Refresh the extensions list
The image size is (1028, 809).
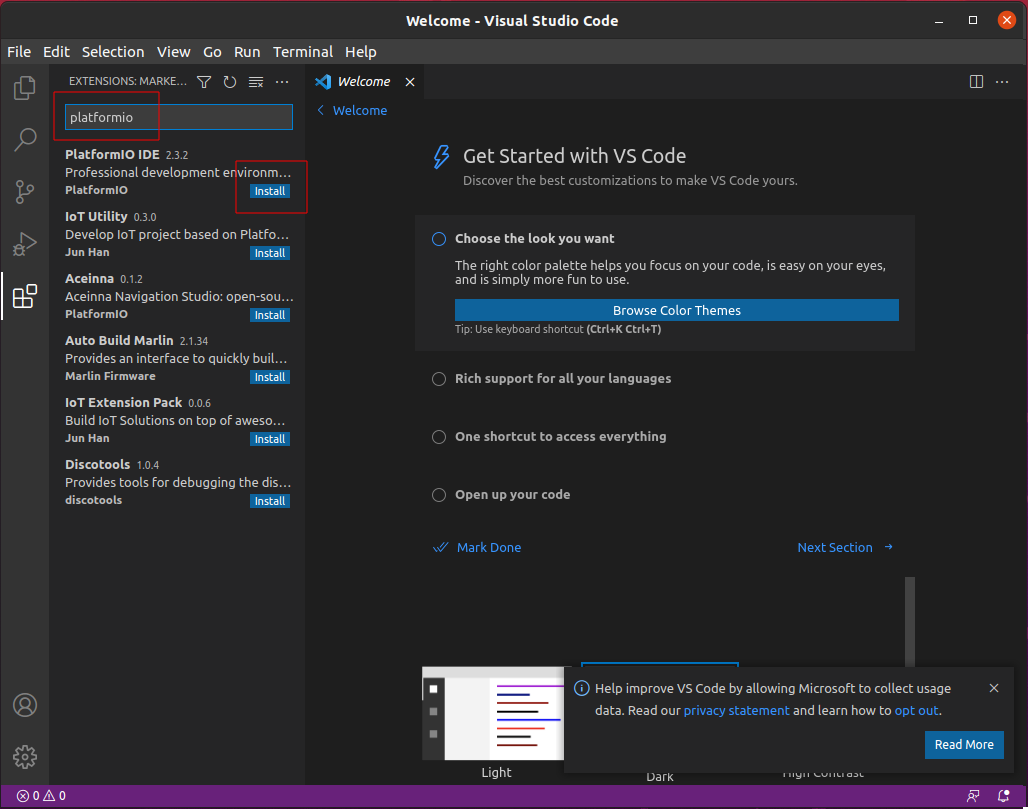click(229, 82)
